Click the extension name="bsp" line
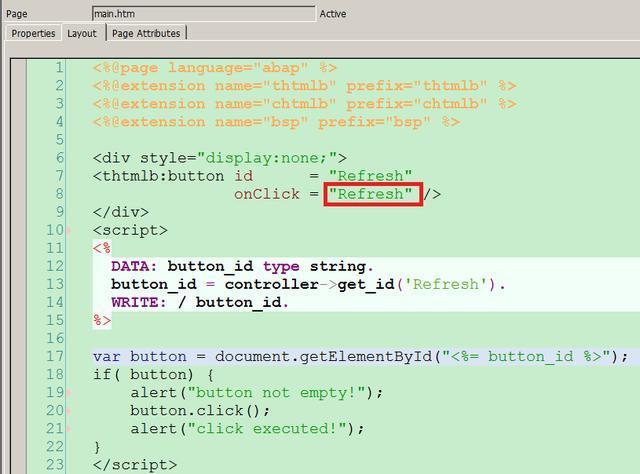This screenshot has width=640, height=474. (276, 122)
